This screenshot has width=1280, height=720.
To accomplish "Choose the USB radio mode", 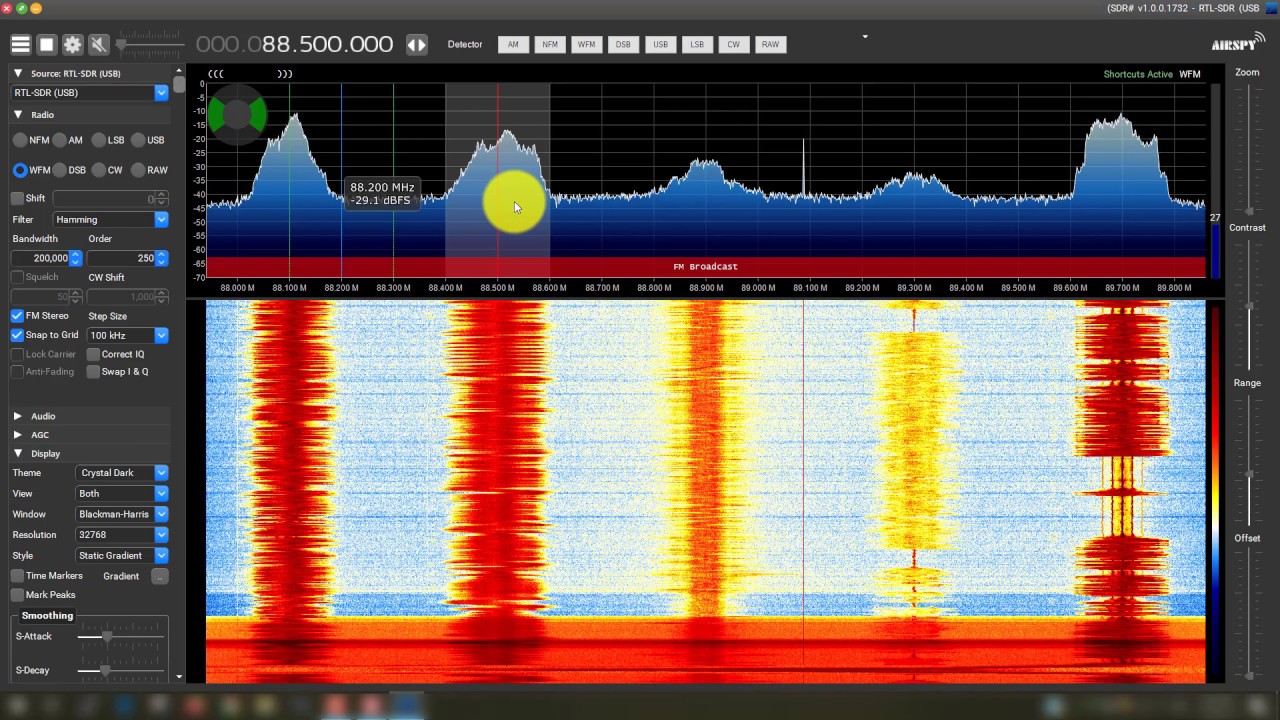I will [x=138, y=140].
